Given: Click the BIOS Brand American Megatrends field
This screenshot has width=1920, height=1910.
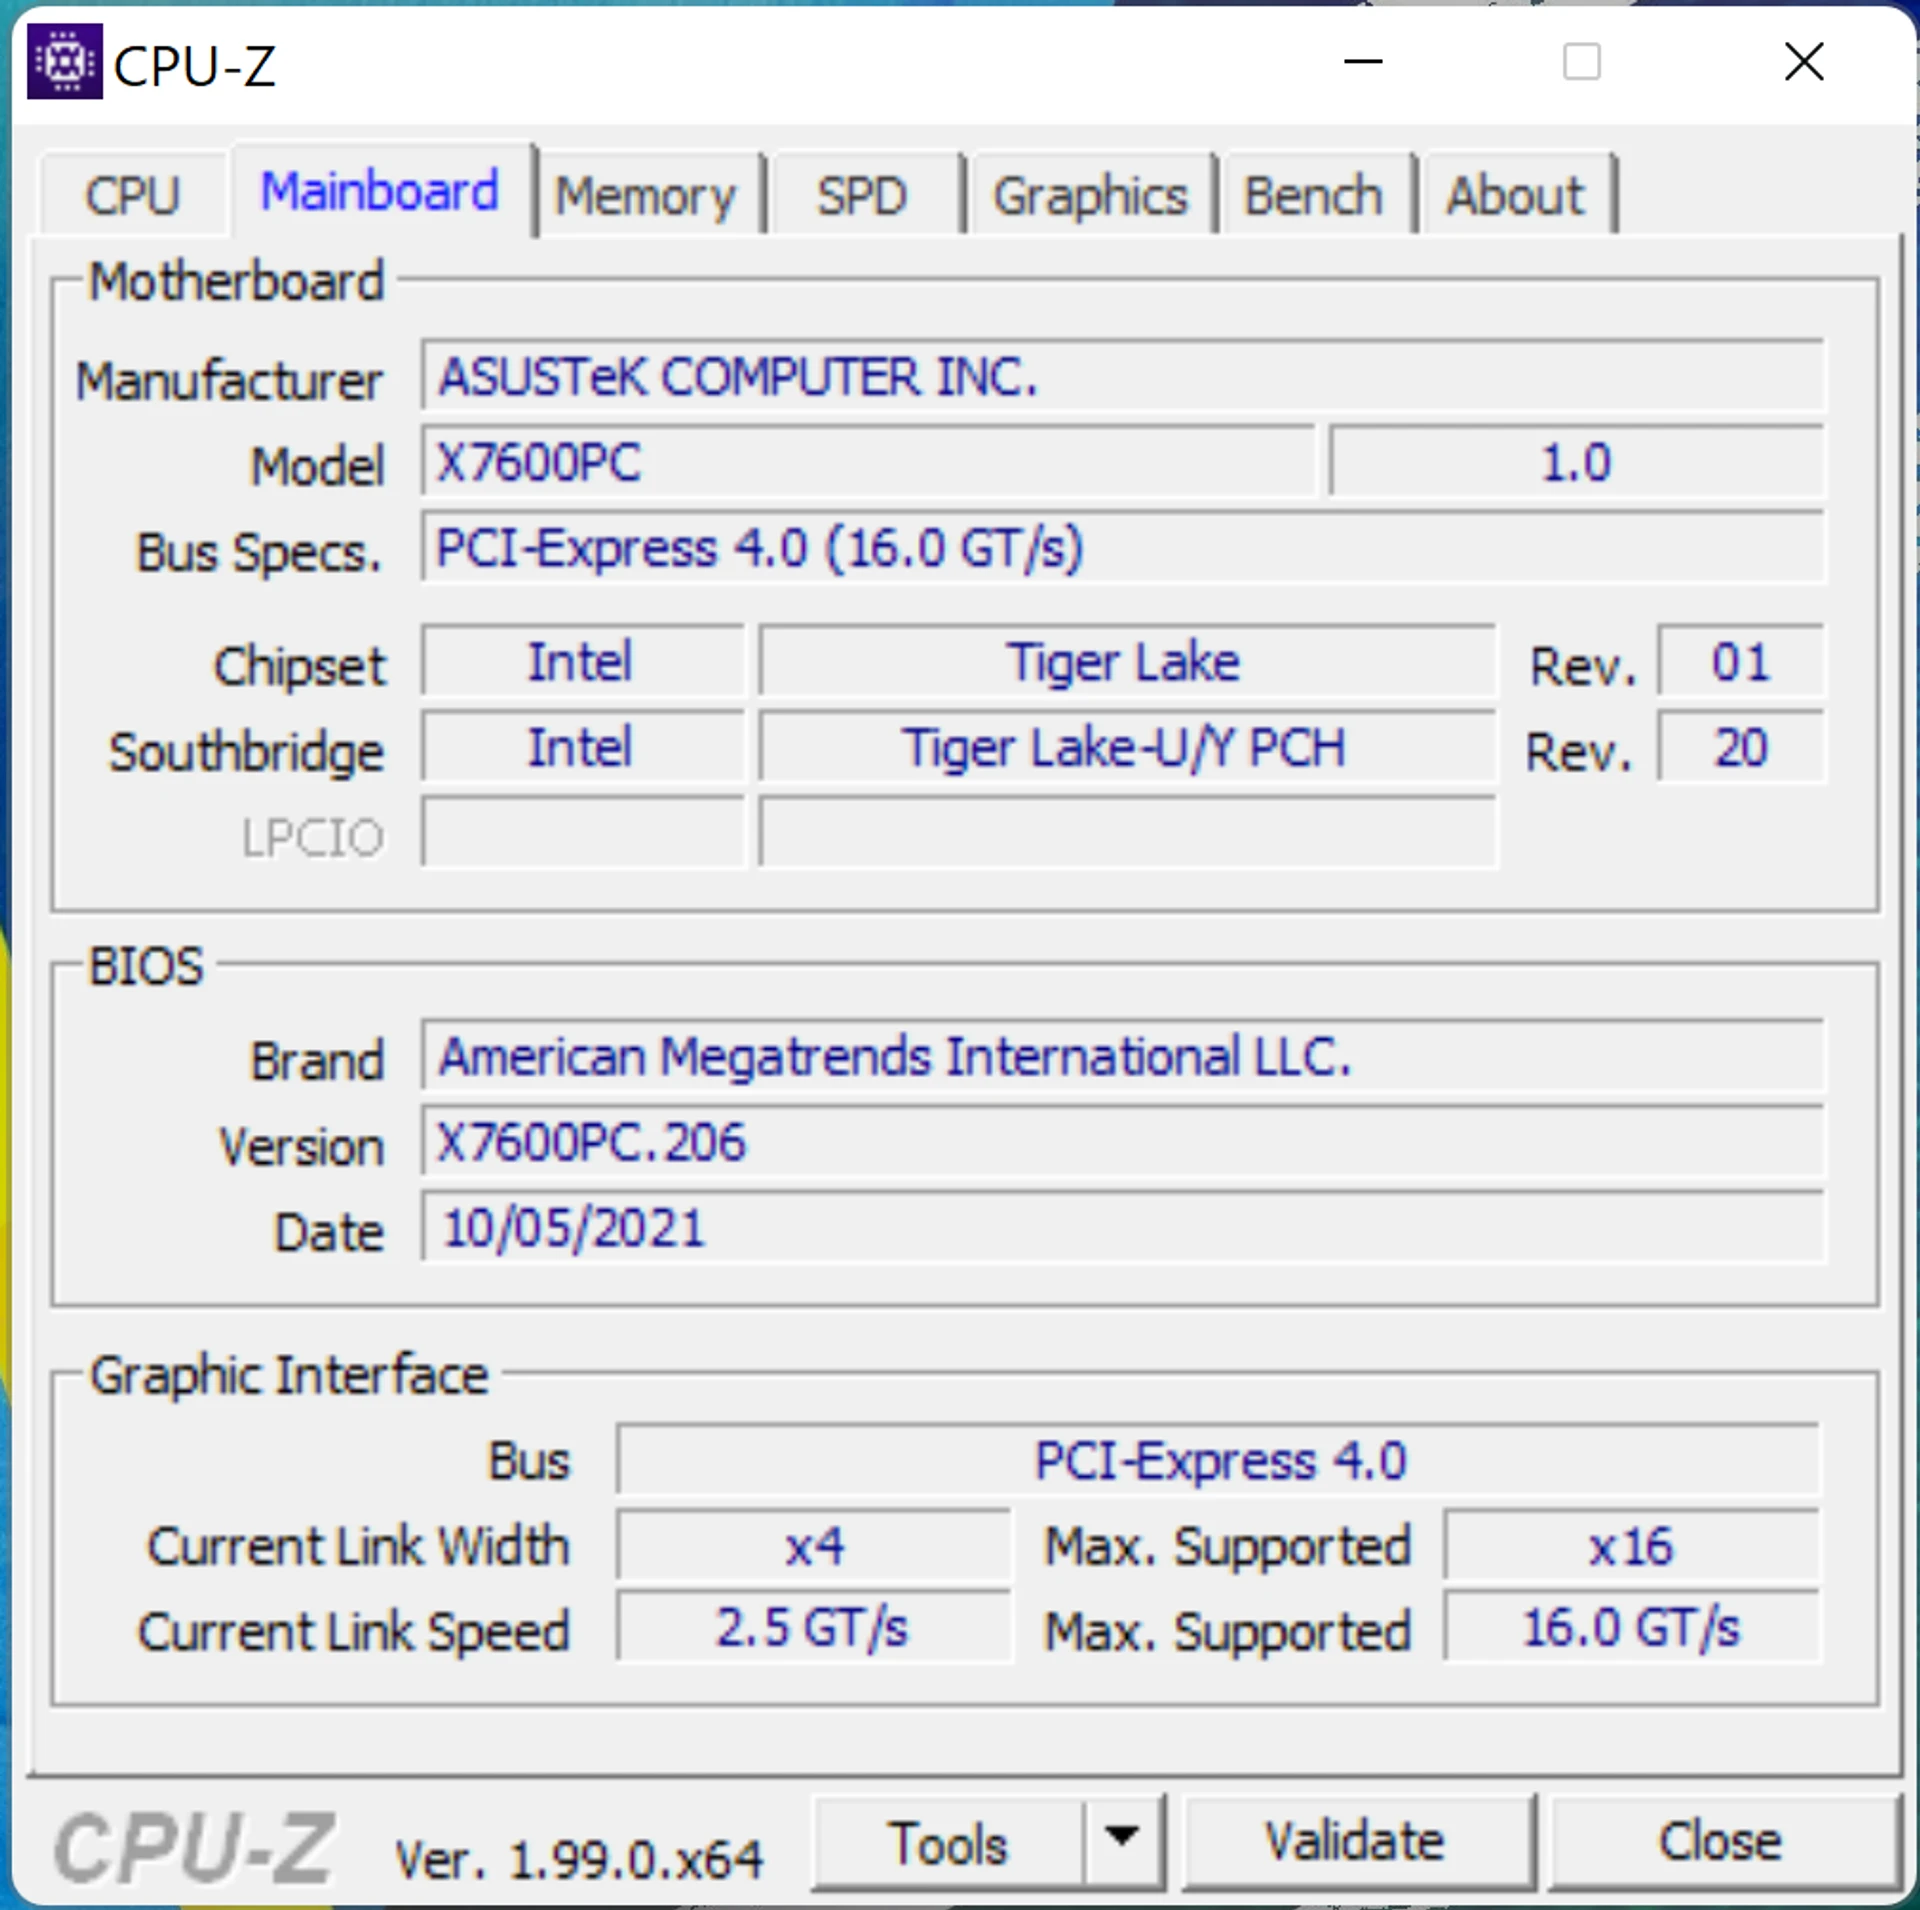Looking at the screenshot, I should pos(1123,1056).
